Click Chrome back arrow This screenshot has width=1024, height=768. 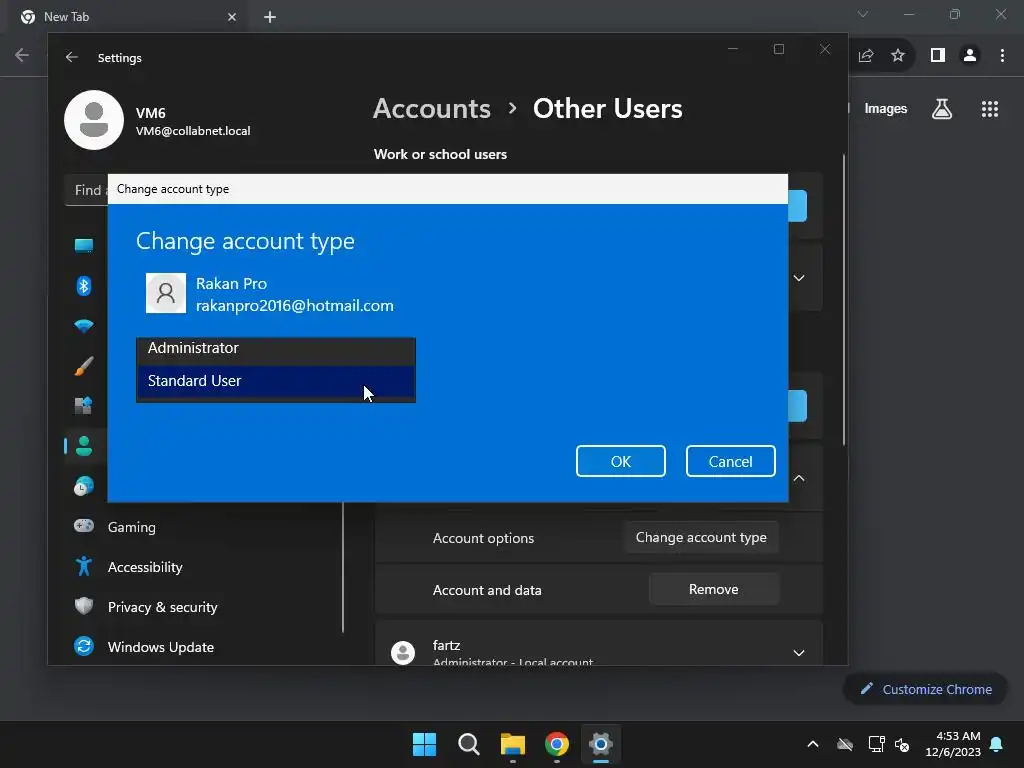(x=22, y=55)
